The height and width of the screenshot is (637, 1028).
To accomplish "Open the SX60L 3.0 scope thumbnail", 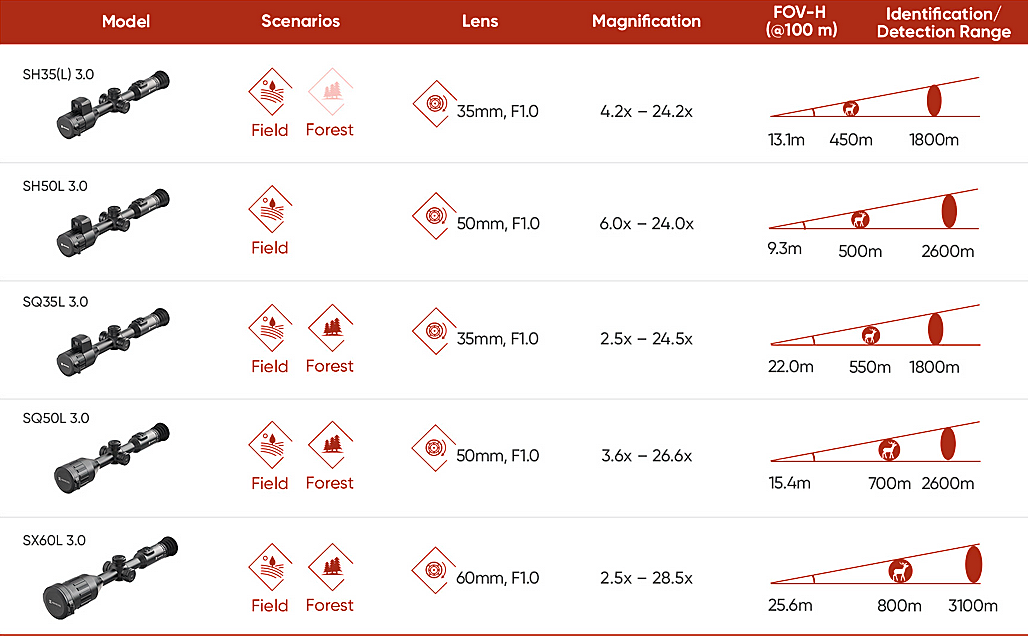I will [110, 574].
